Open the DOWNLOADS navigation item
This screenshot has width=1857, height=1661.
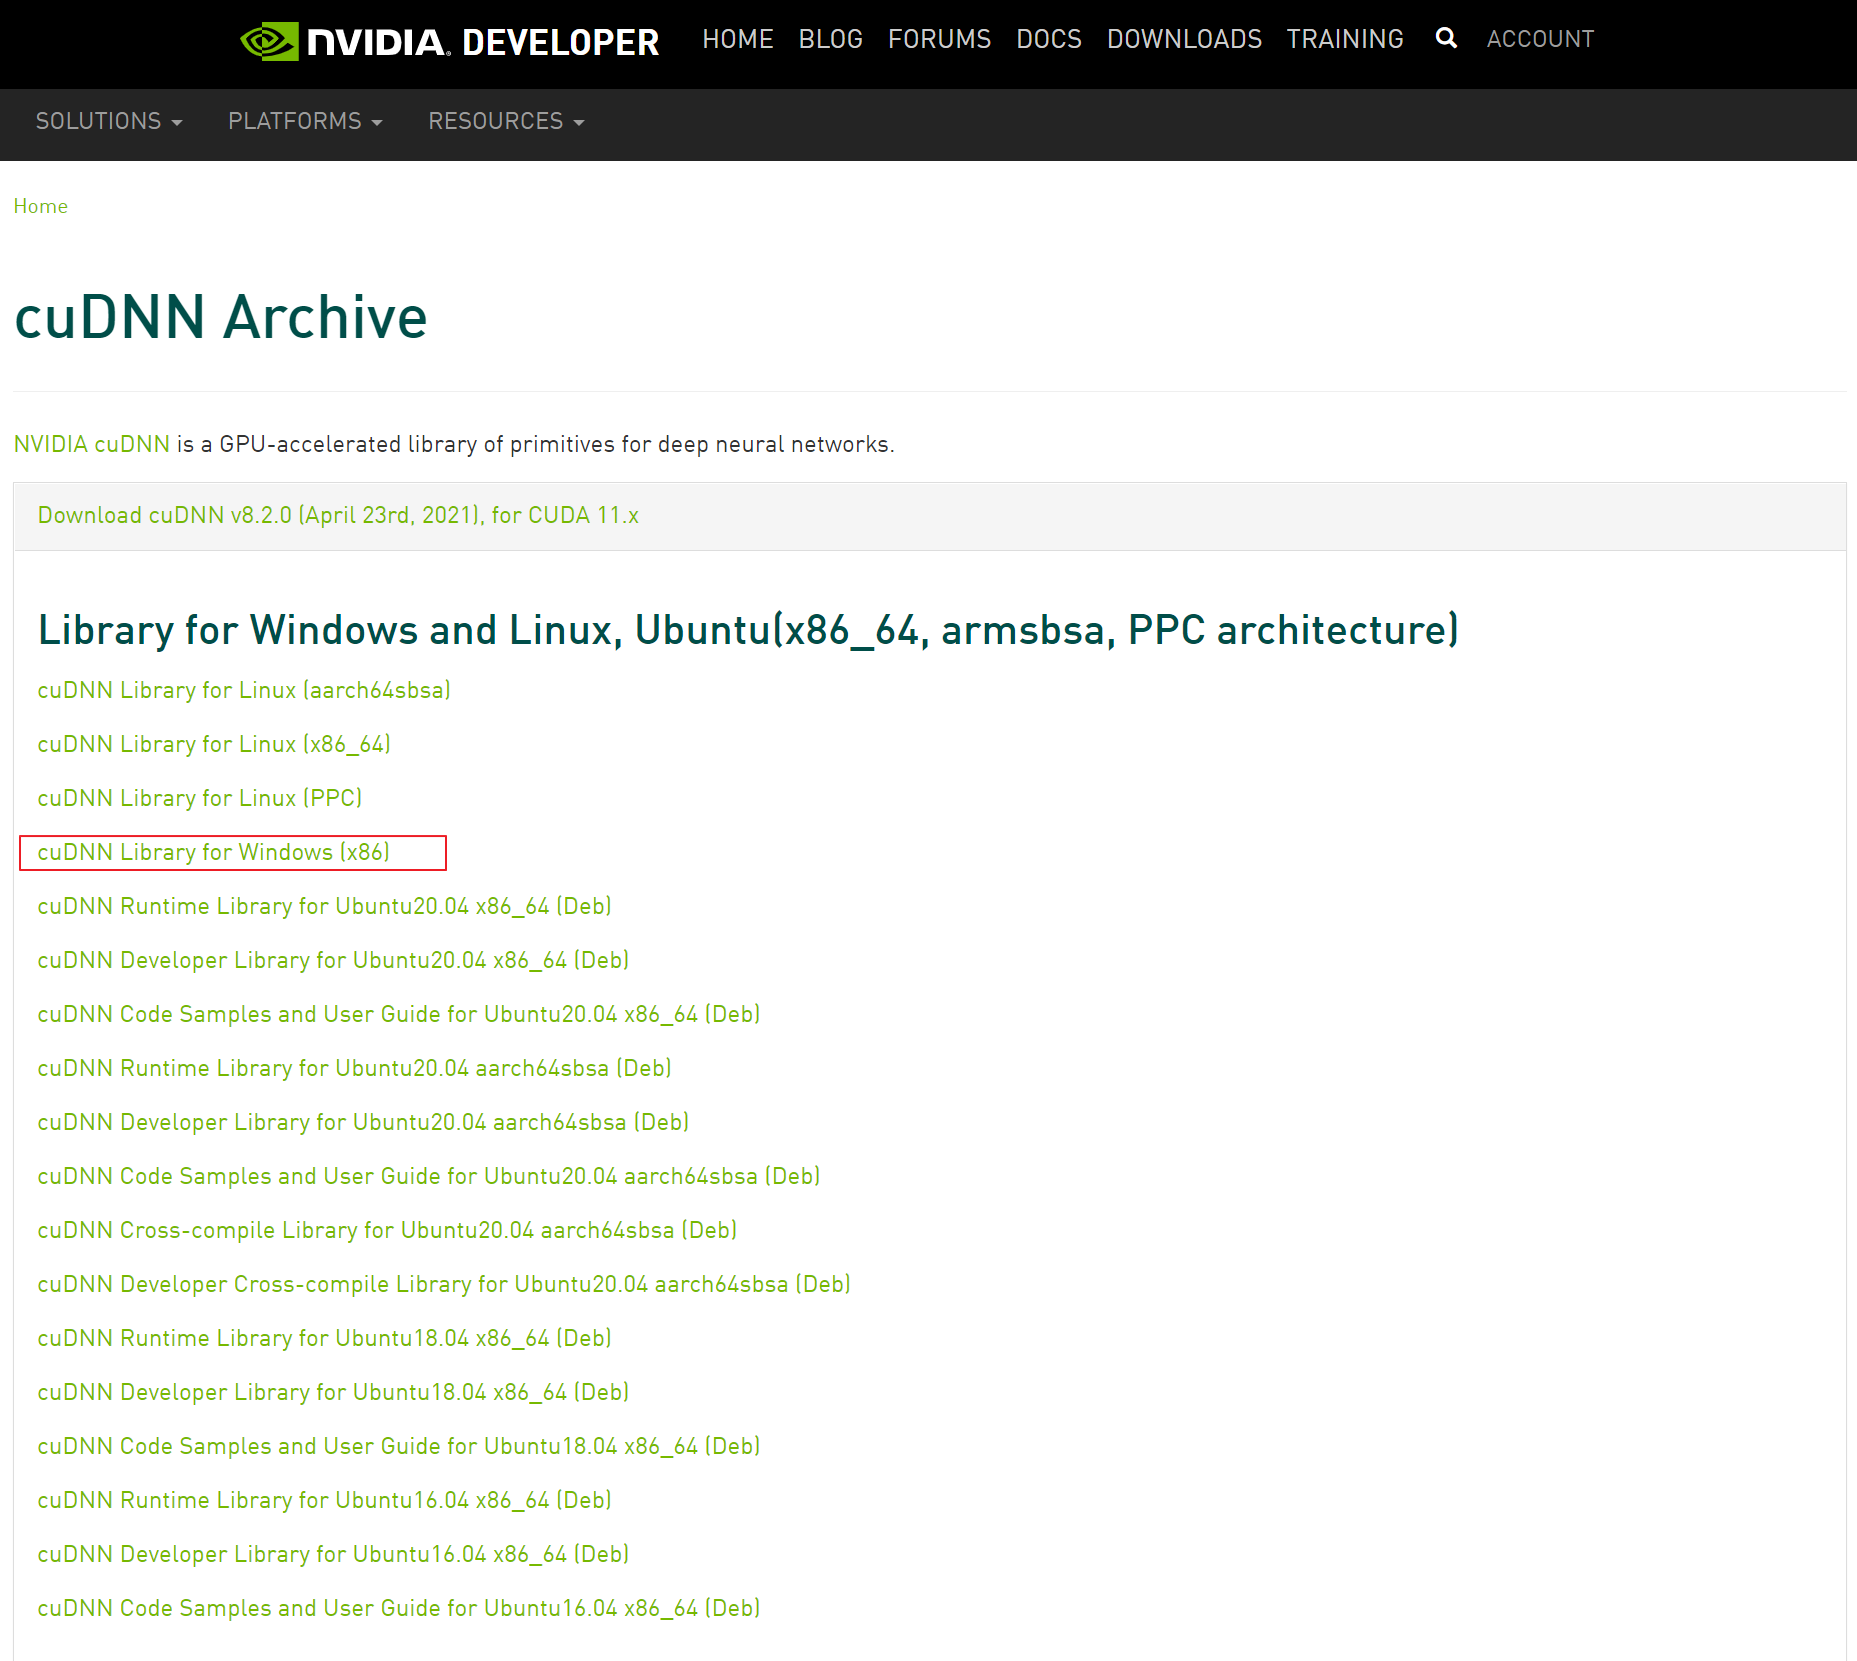pos(1184,39)
